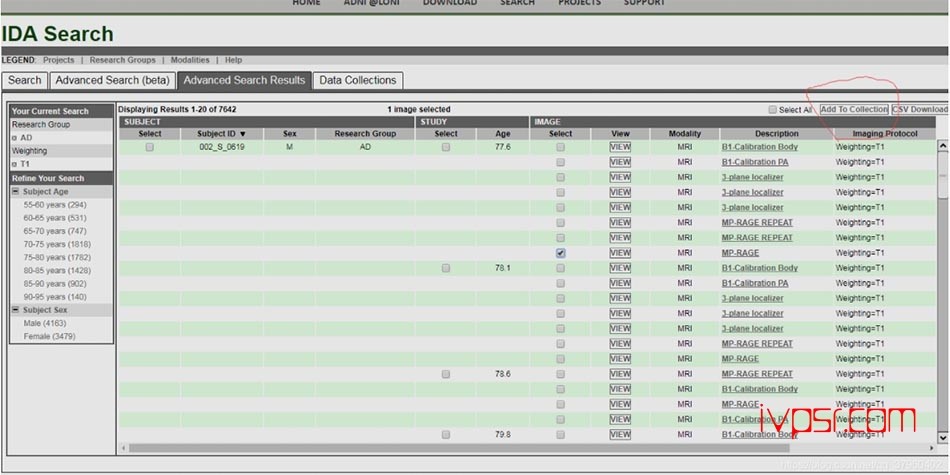Open the Help legend link
The height and width of the screenshot is (475, 950).
(233, 60)
